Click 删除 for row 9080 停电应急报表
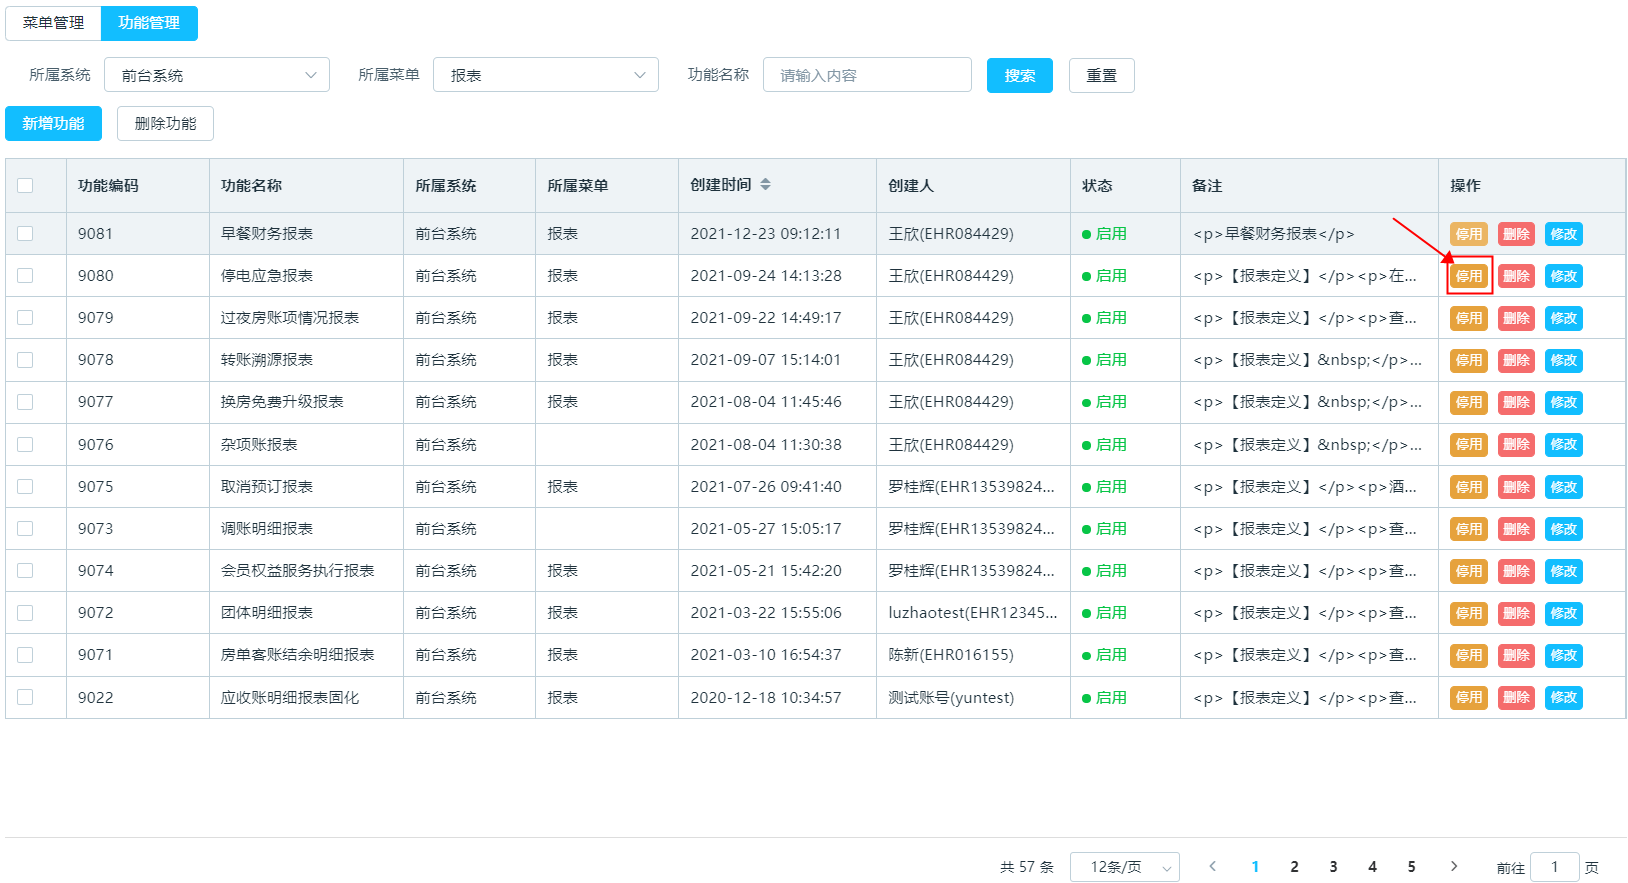 [1516, 276]
